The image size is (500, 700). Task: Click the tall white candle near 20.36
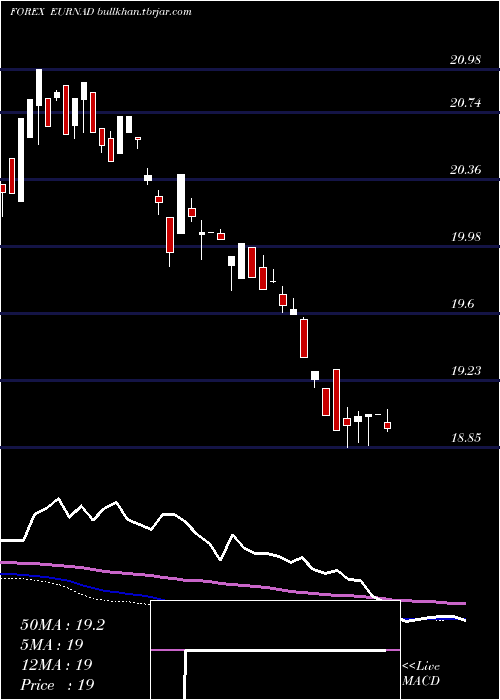coord(181,204)
